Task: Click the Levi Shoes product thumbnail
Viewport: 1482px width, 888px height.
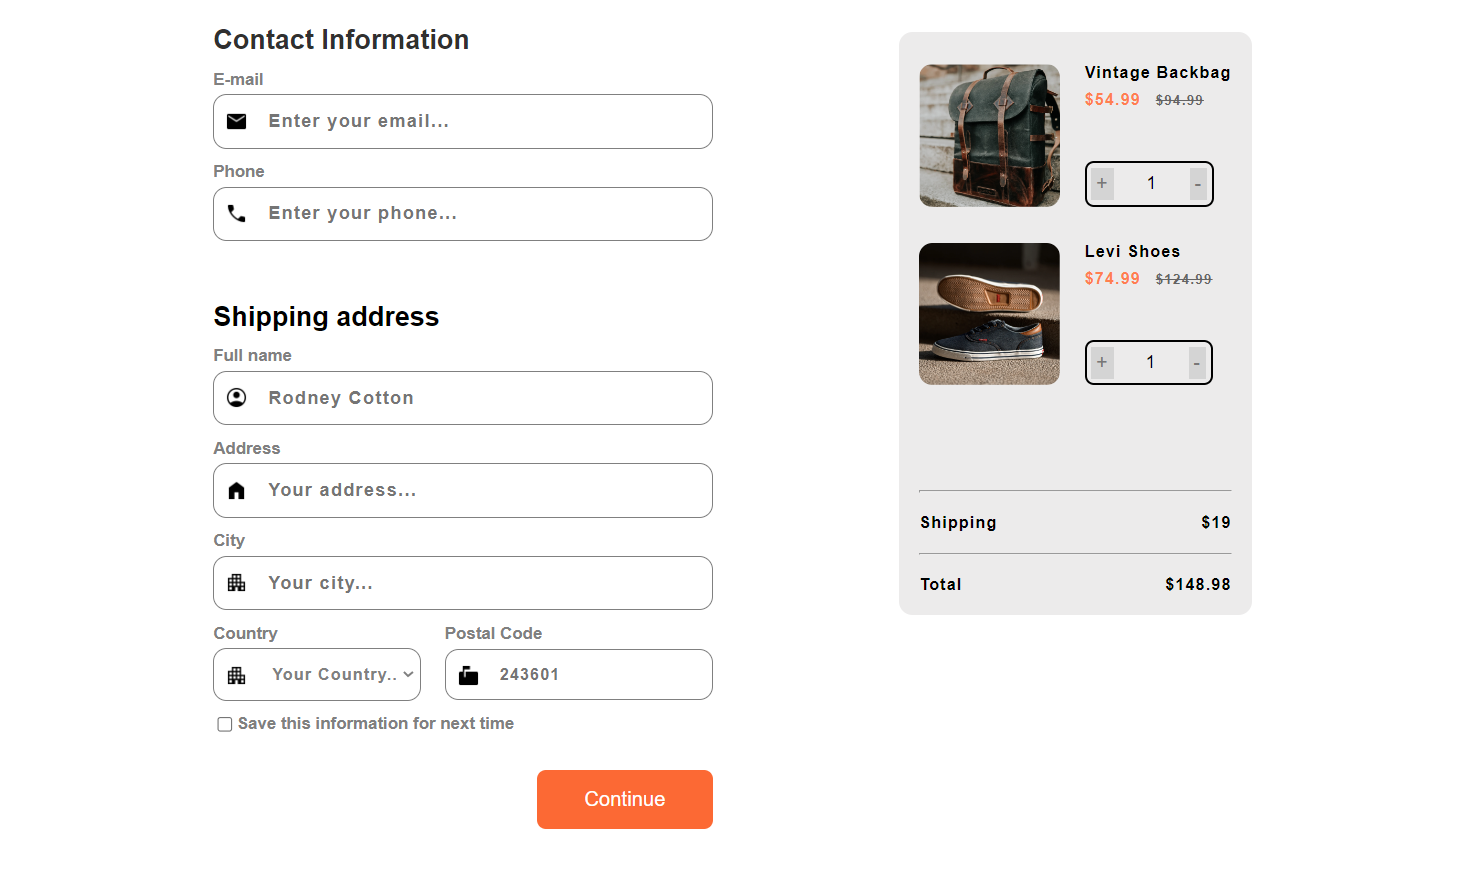Action: [989, 313]
